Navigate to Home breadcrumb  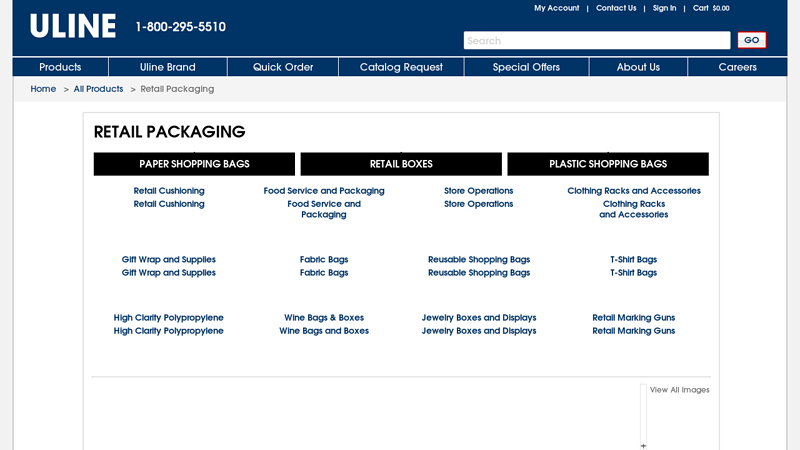click(x=43, y=89)
